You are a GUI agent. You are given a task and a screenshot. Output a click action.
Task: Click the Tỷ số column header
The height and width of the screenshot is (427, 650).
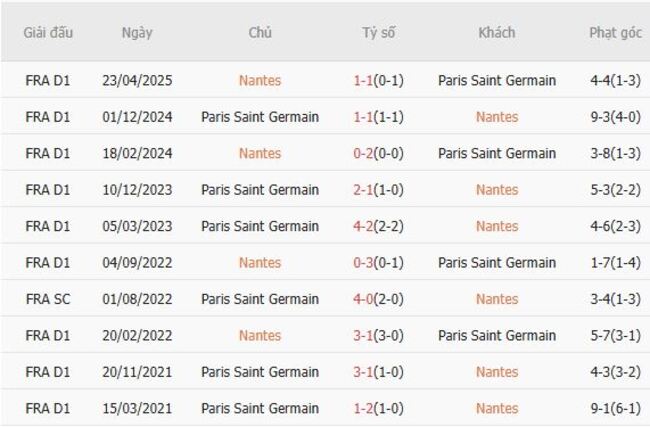pos(378,32)
